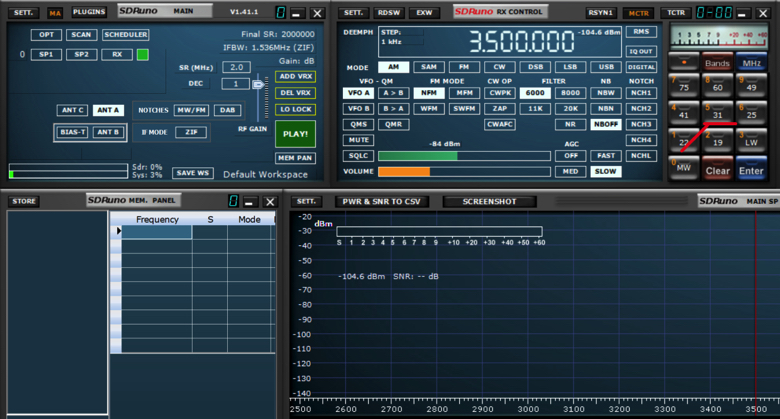
Task: Click the SCREENSHOT button
Action: tap(489, 202)
